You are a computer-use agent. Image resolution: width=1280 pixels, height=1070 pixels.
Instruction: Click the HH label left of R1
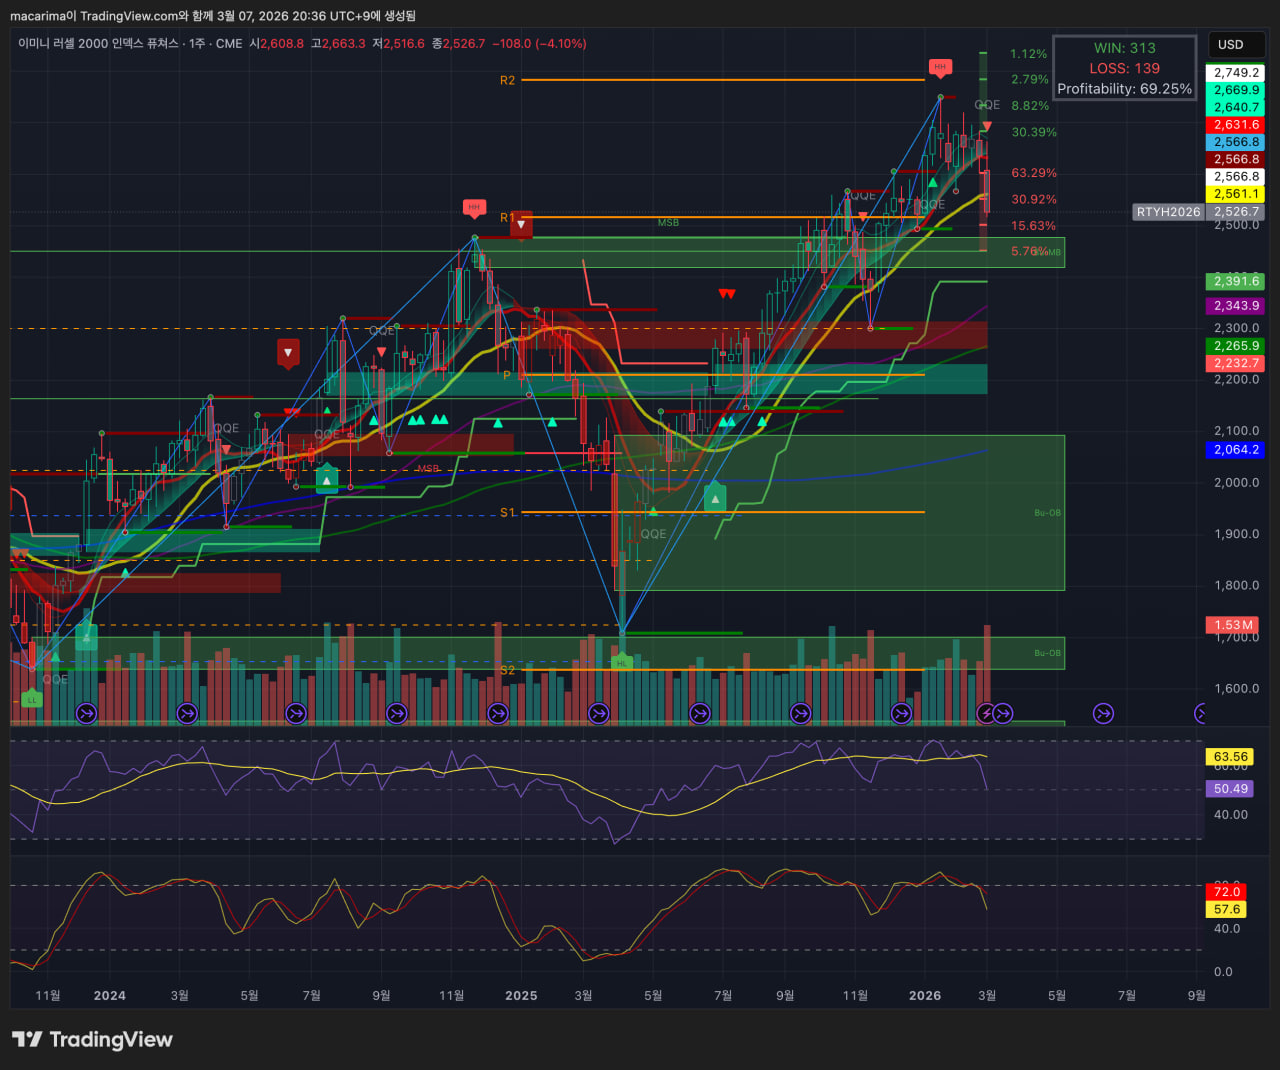tap(474, 208)
